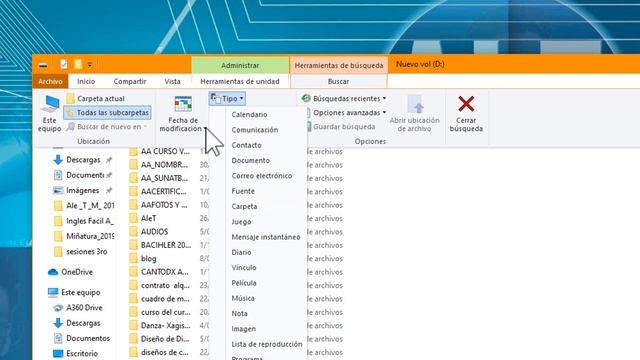
Task: Select the Buscar ribbon tab
Action: point(338,81)
